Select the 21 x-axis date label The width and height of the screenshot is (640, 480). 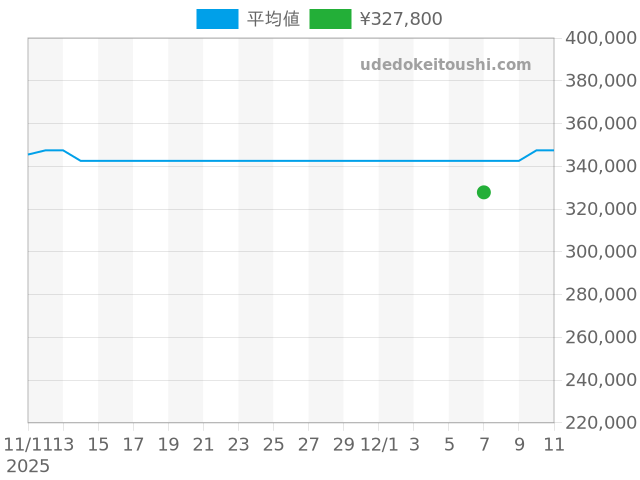click(x=203, y=444)
